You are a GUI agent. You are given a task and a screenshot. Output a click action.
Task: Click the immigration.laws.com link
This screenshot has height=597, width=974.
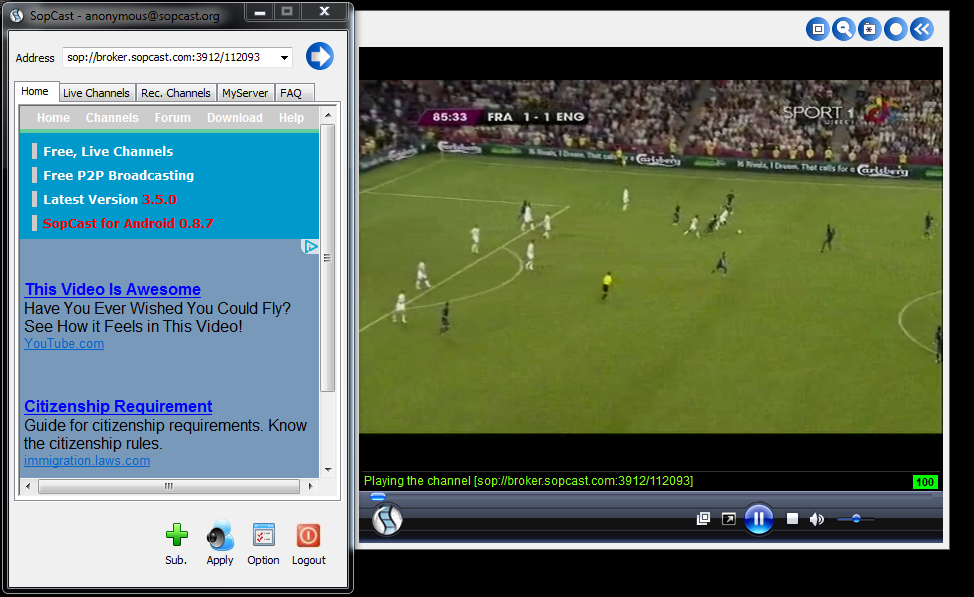(x=87, y=460)
